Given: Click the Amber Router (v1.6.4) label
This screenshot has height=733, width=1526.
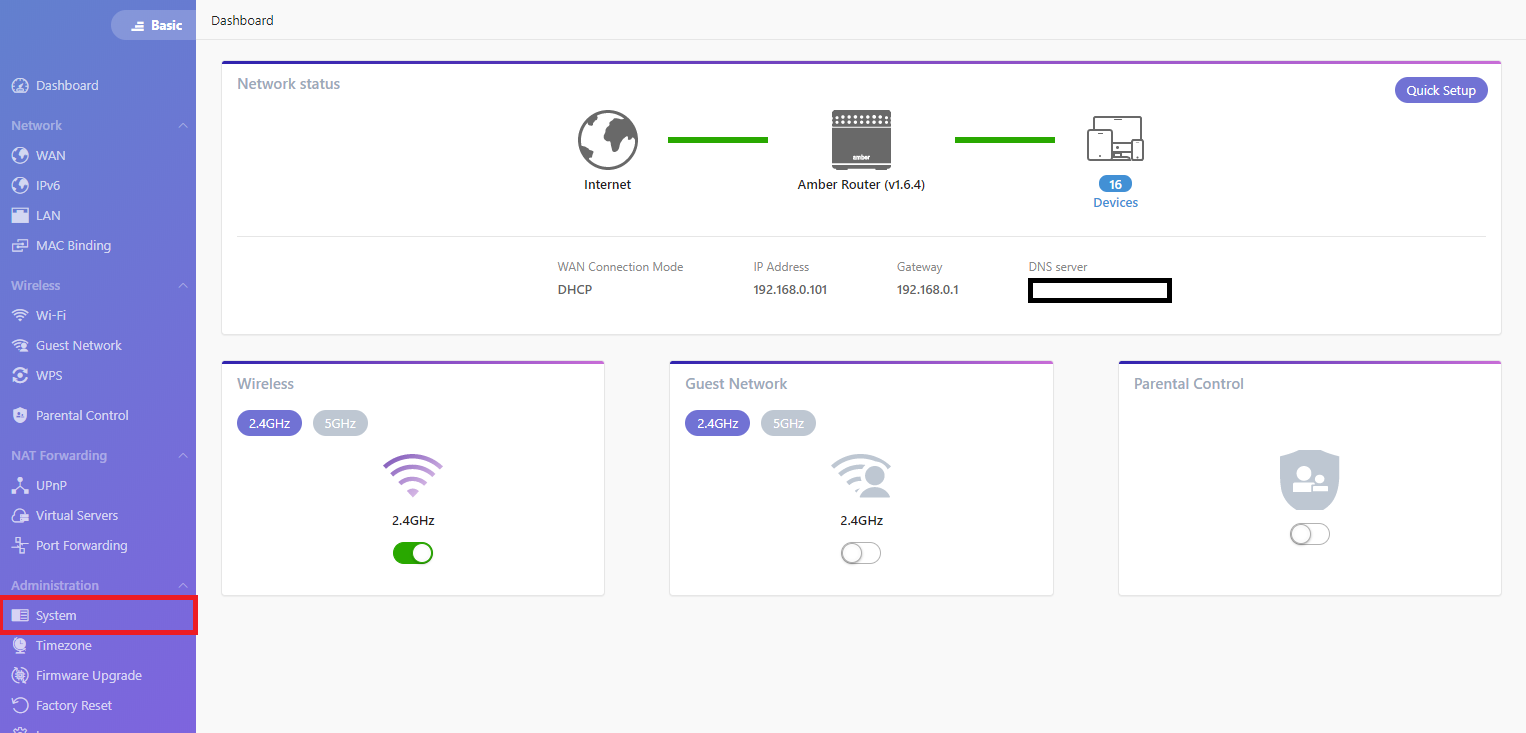Looking at the screenshot, I should click(861, 185).
